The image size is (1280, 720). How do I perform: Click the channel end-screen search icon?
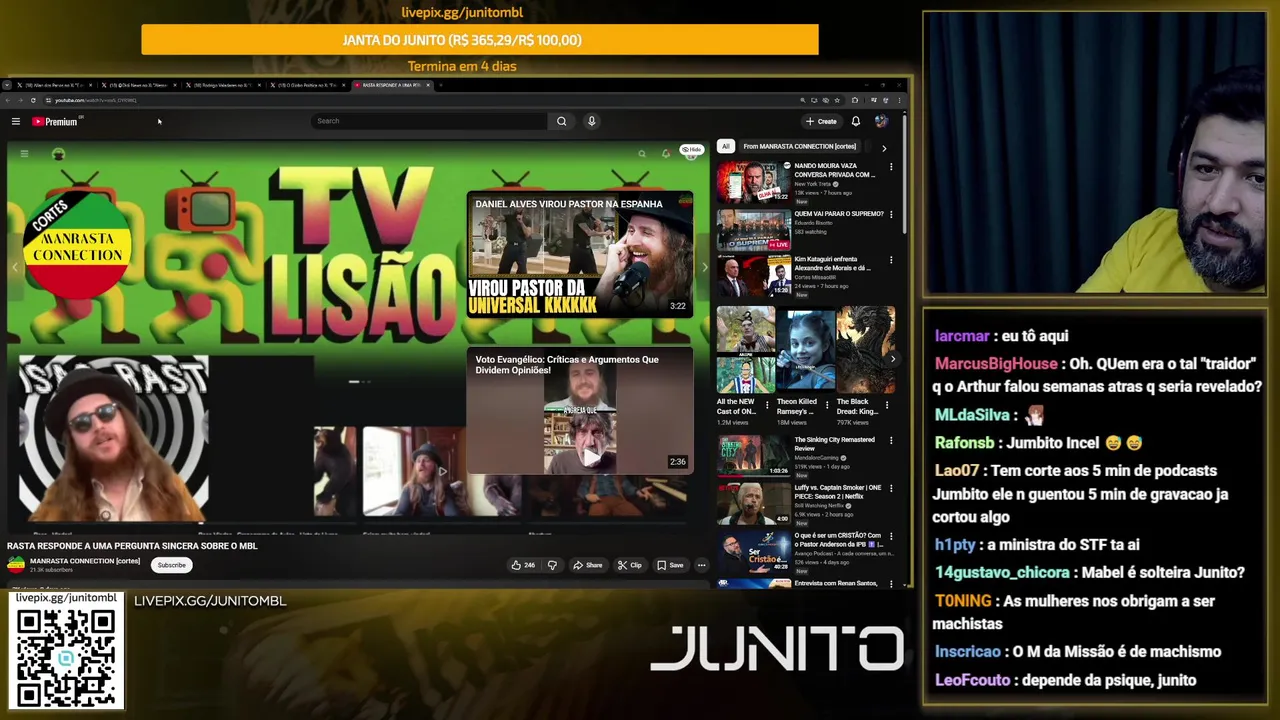642,154
